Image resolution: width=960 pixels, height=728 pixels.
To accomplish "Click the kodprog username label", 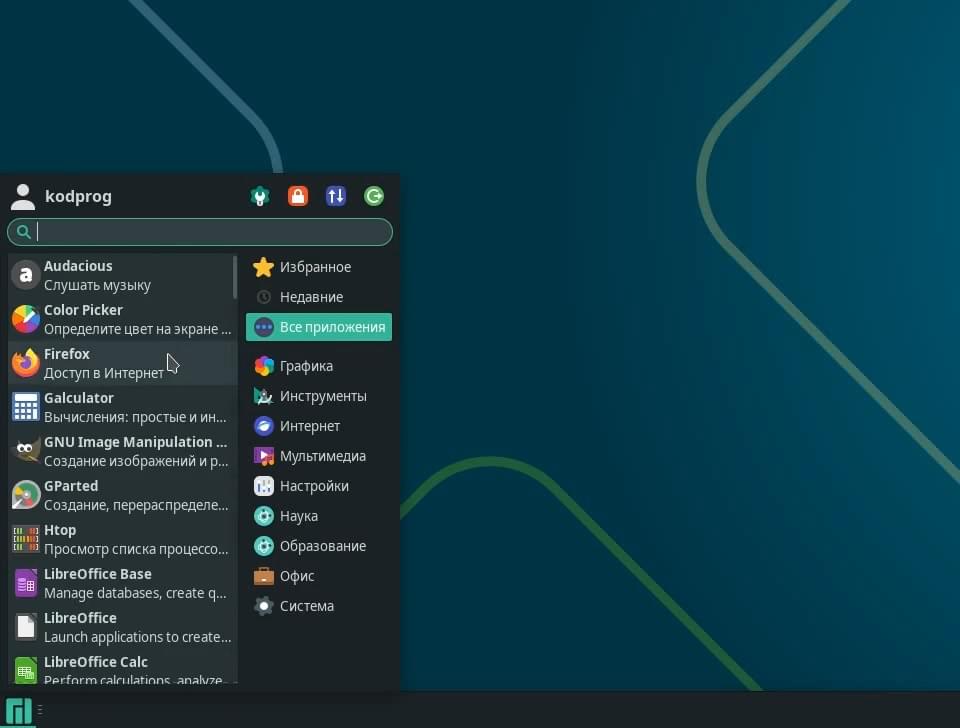I will click(78, 197).
